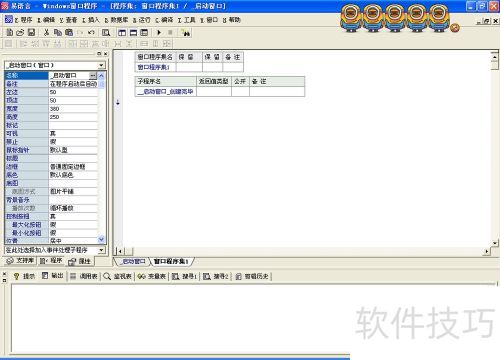Click the code editor horizontal scroll-left arrow
Screen dimensions: 500x360
(120, 251)
